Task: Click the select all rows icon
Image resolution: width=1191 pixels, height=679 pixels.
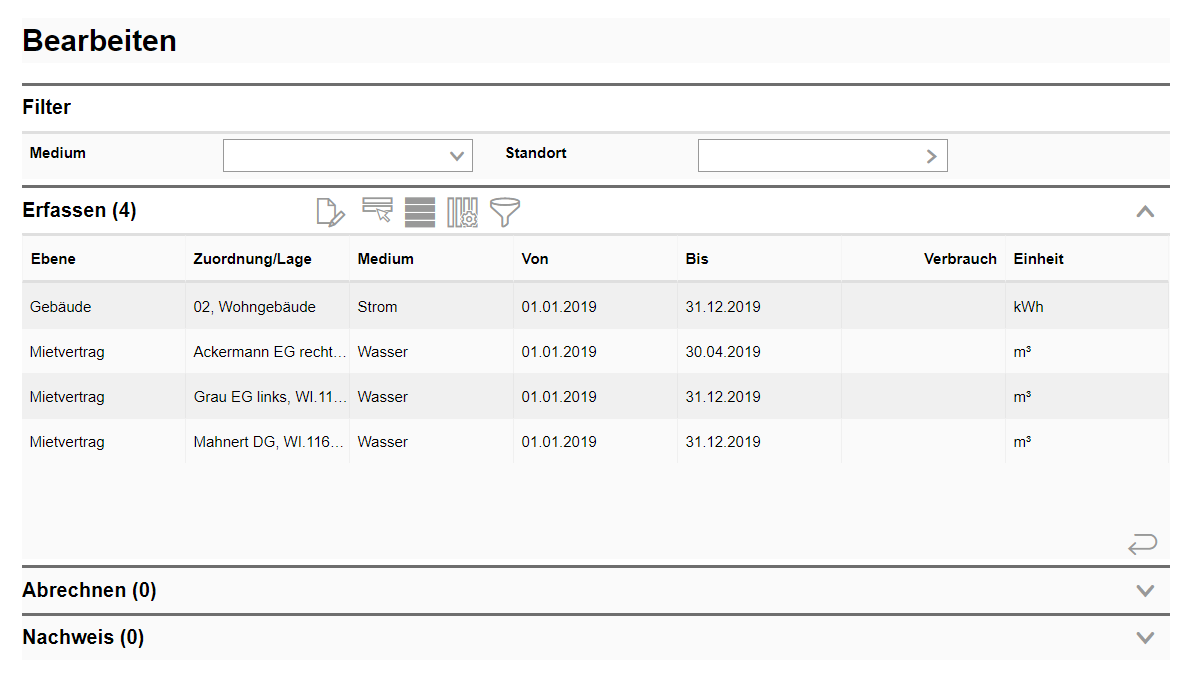Action: [x=420, y=212]
